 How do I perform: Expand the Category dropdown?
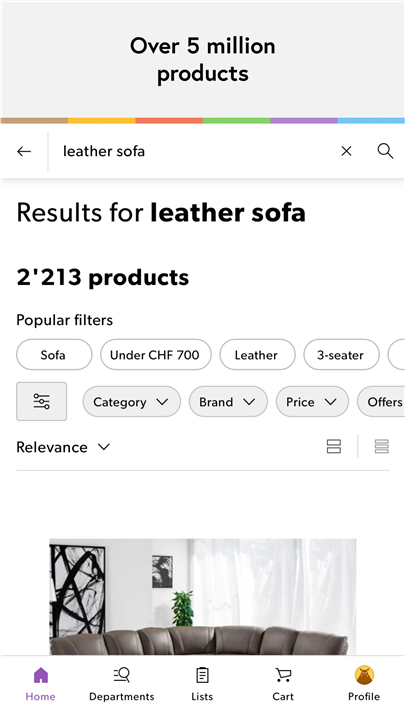(x=132, y=402)
